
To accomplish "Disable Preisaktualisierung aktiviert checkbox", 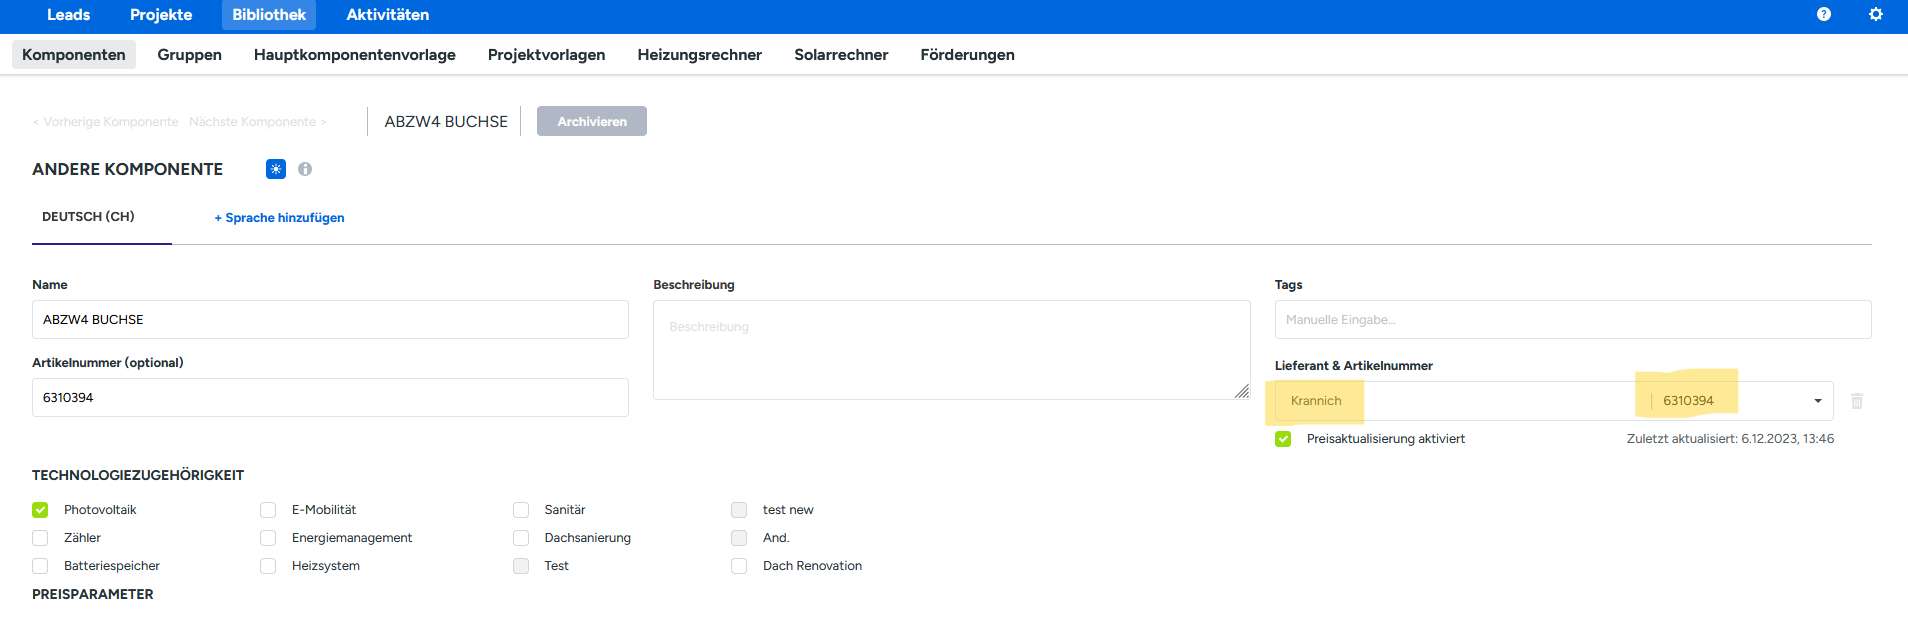I will click(x=1283, y=439).
